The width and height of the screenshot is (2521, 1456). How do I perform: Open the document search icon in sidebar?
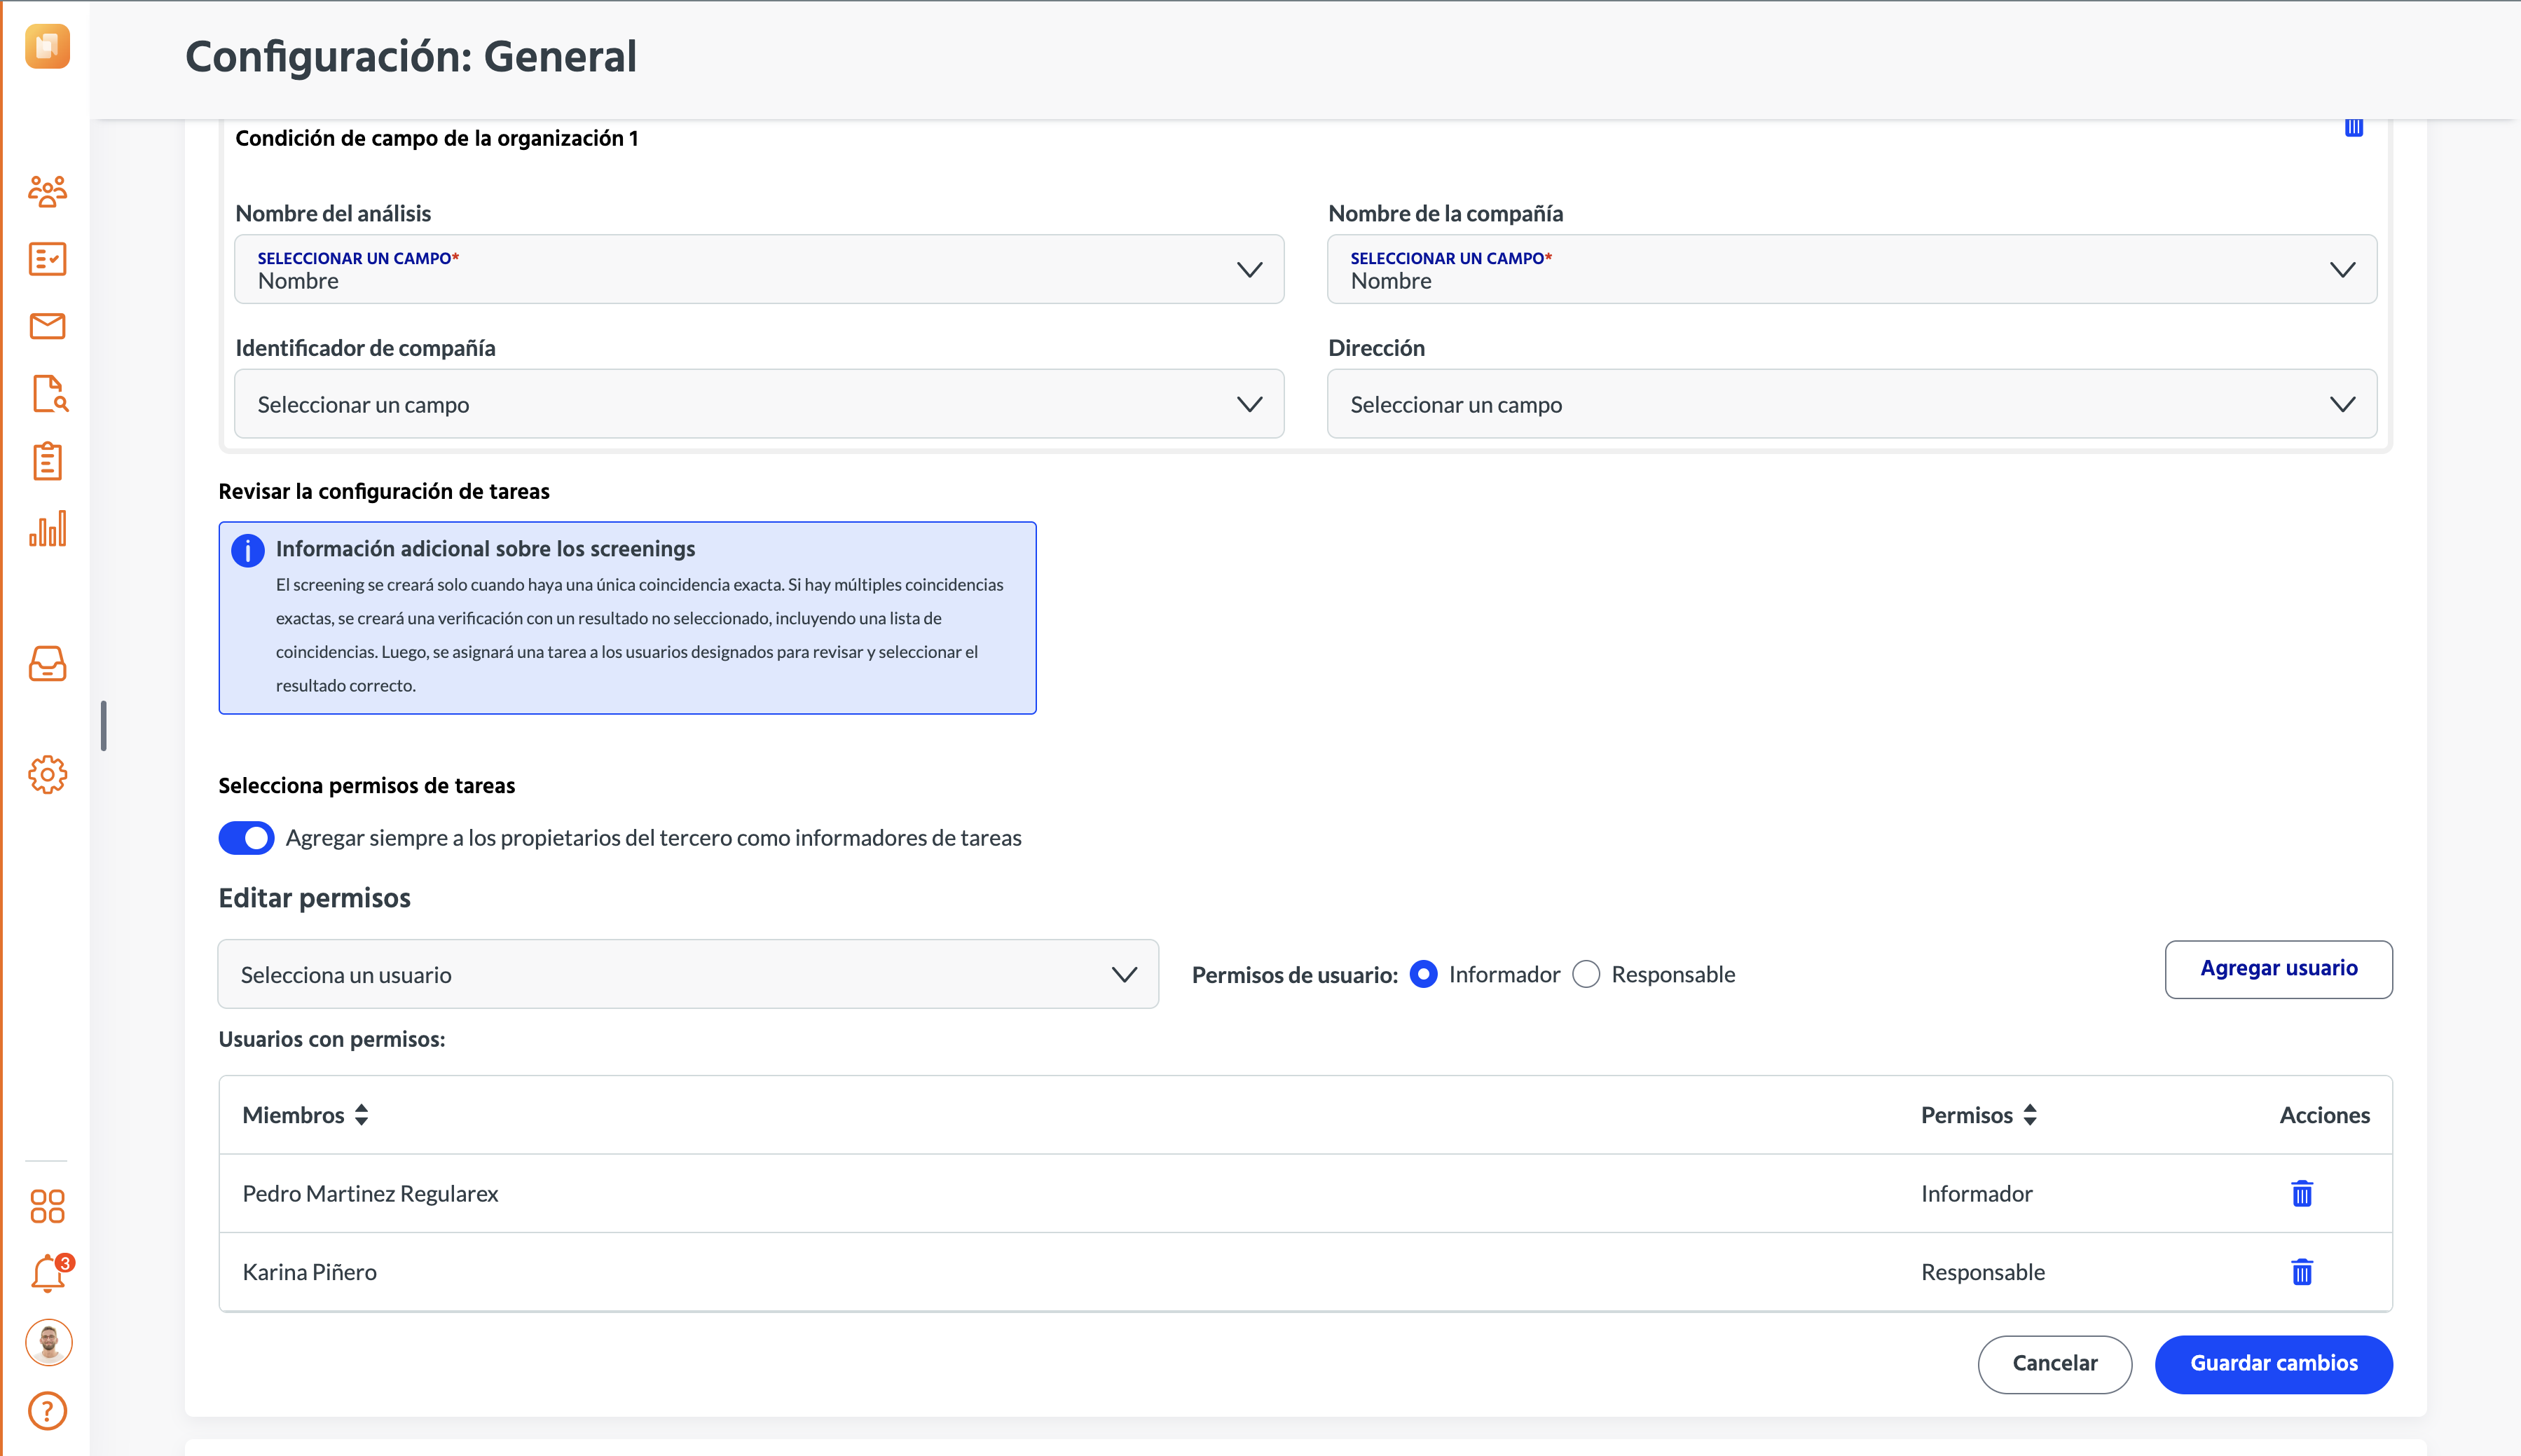pyautogui.click(x=49, y=394)
